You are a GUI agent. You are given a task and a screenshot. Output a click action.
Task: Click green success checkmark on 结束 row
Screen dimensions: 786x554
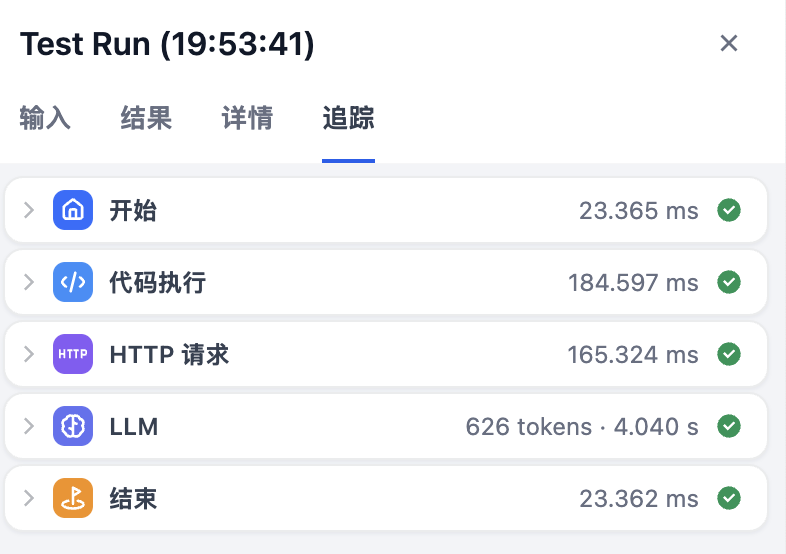click(730, 498)
